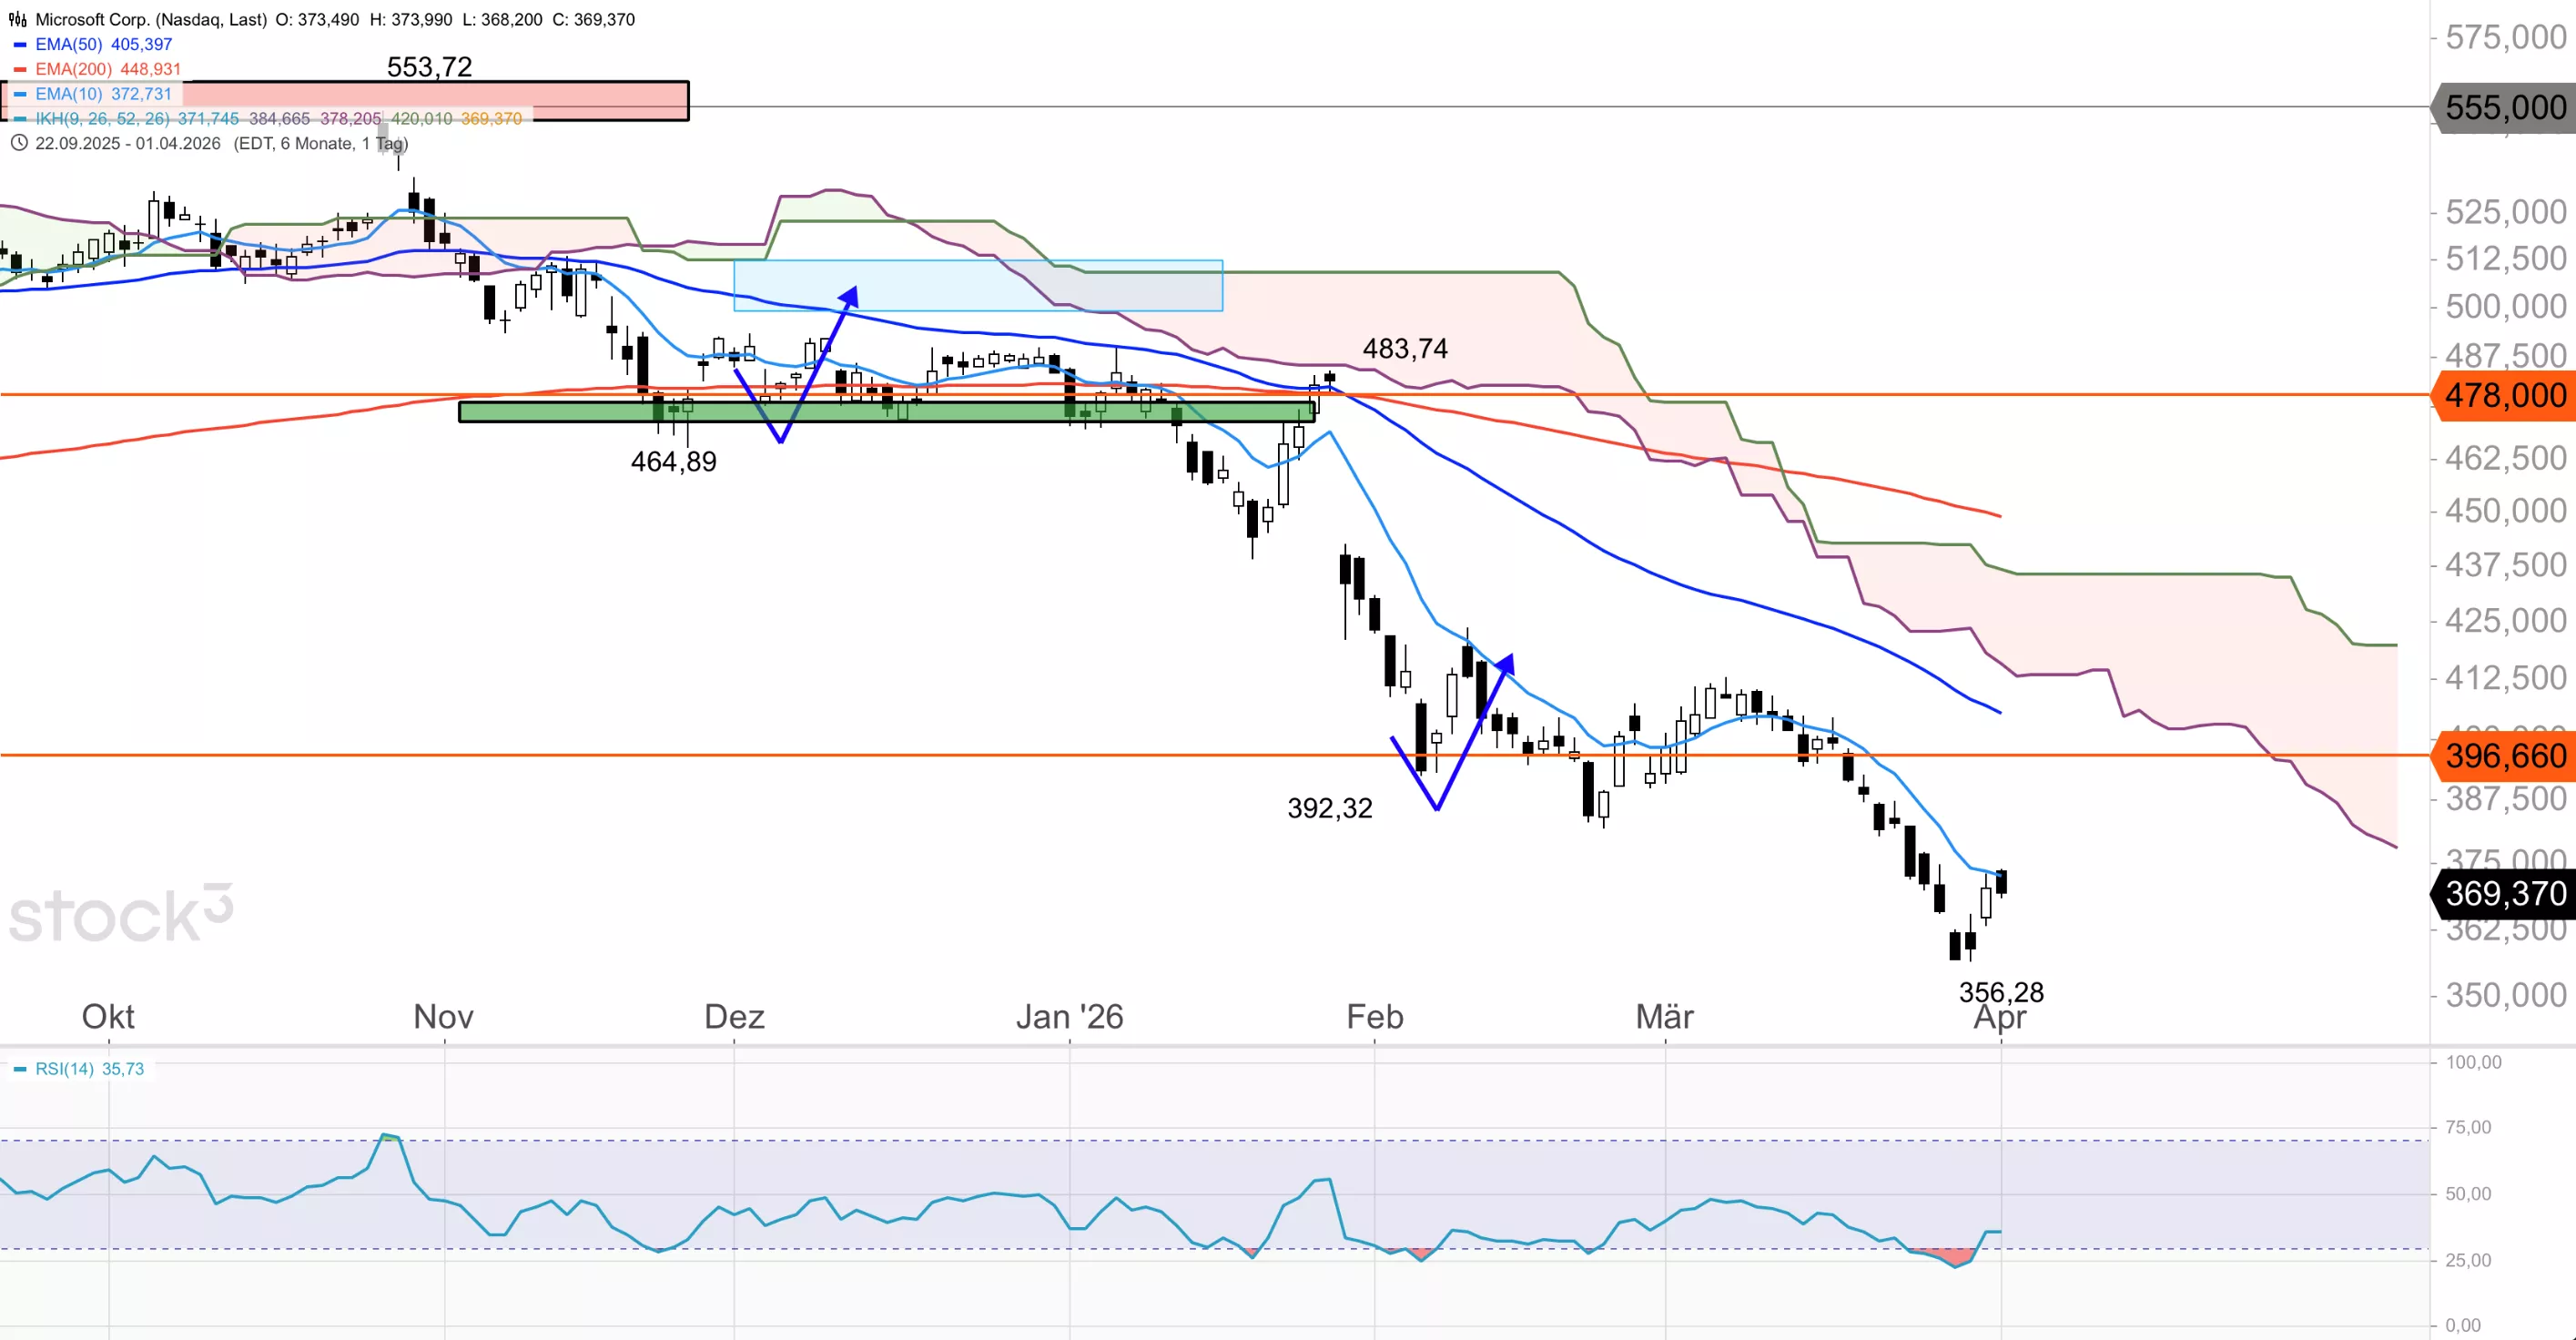Click the EMA(50) blue legend marker

pyautogui.click(x=19, y=45)
